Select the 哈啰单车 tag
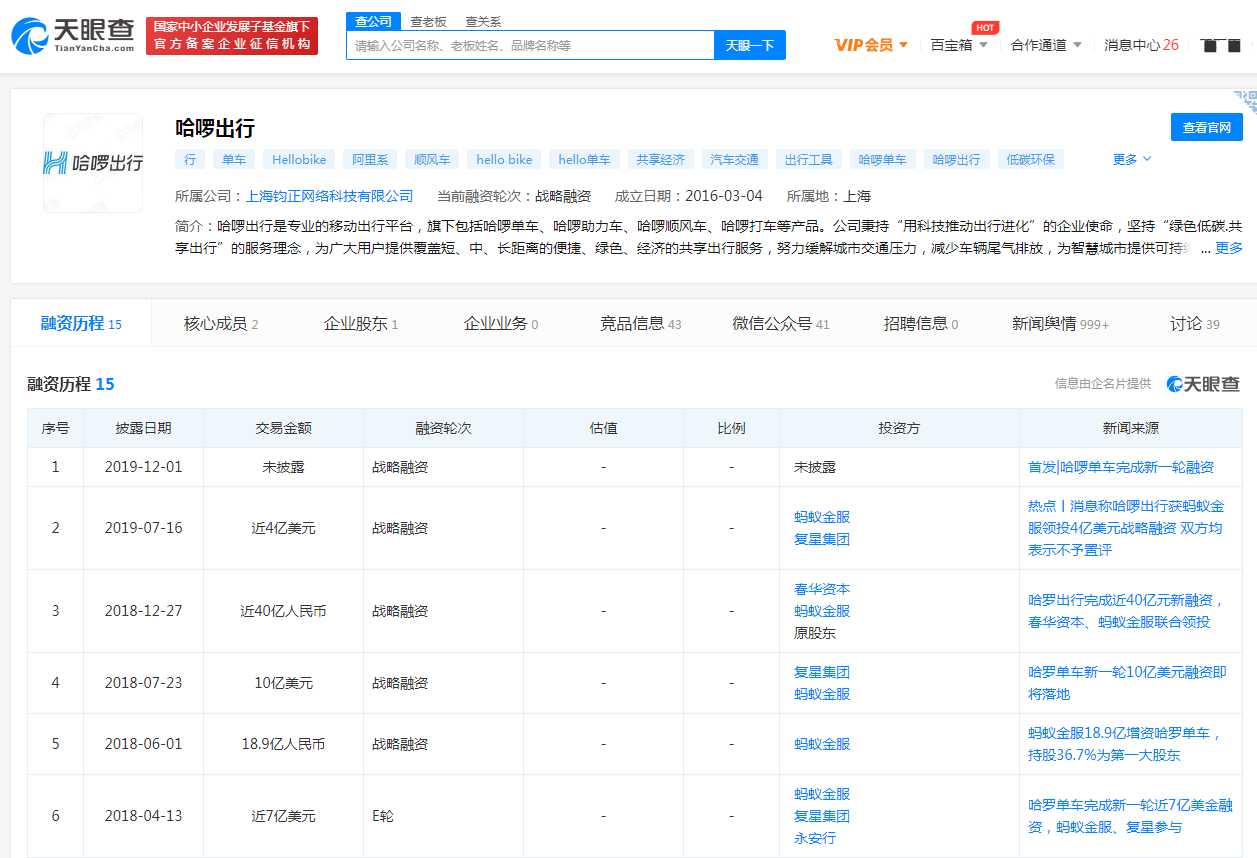This screenshot has width=1257, height=858. [x=883, y=159]
